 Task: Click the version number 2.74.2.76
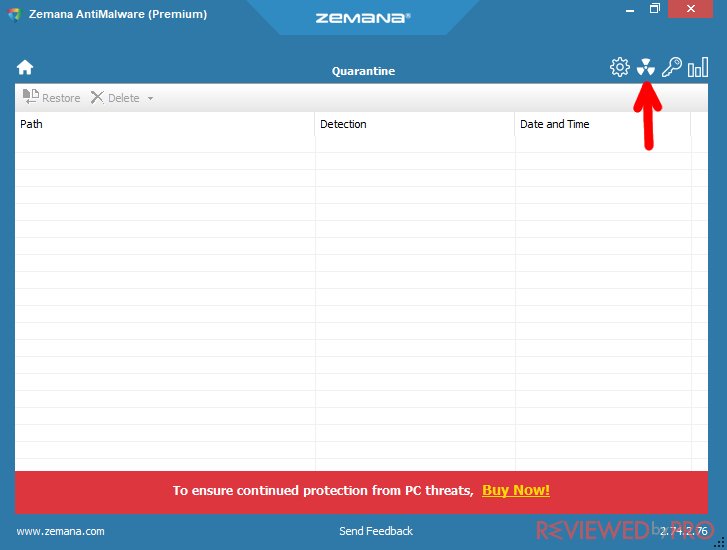point(684,531)
